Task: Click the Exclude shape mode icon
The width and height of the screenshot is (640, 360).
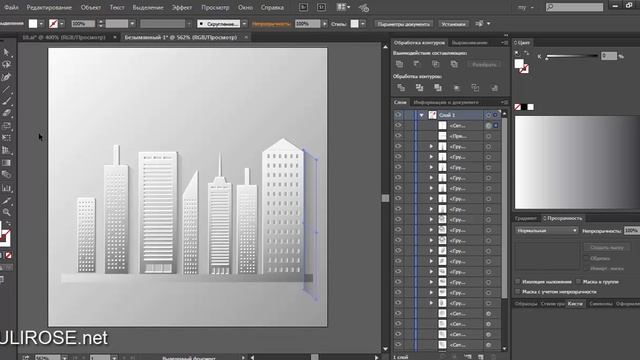Action: [454, 64]
